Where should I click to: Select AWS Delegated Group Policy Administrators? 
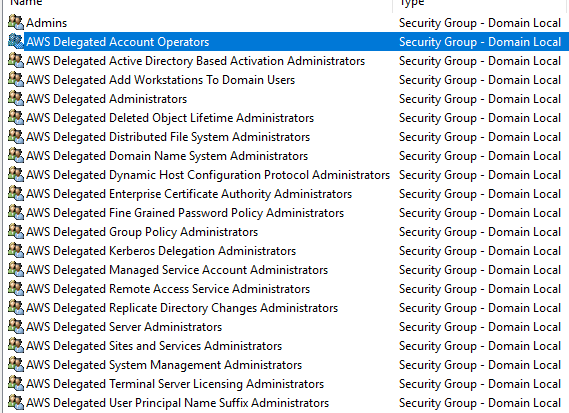[142, 232]
